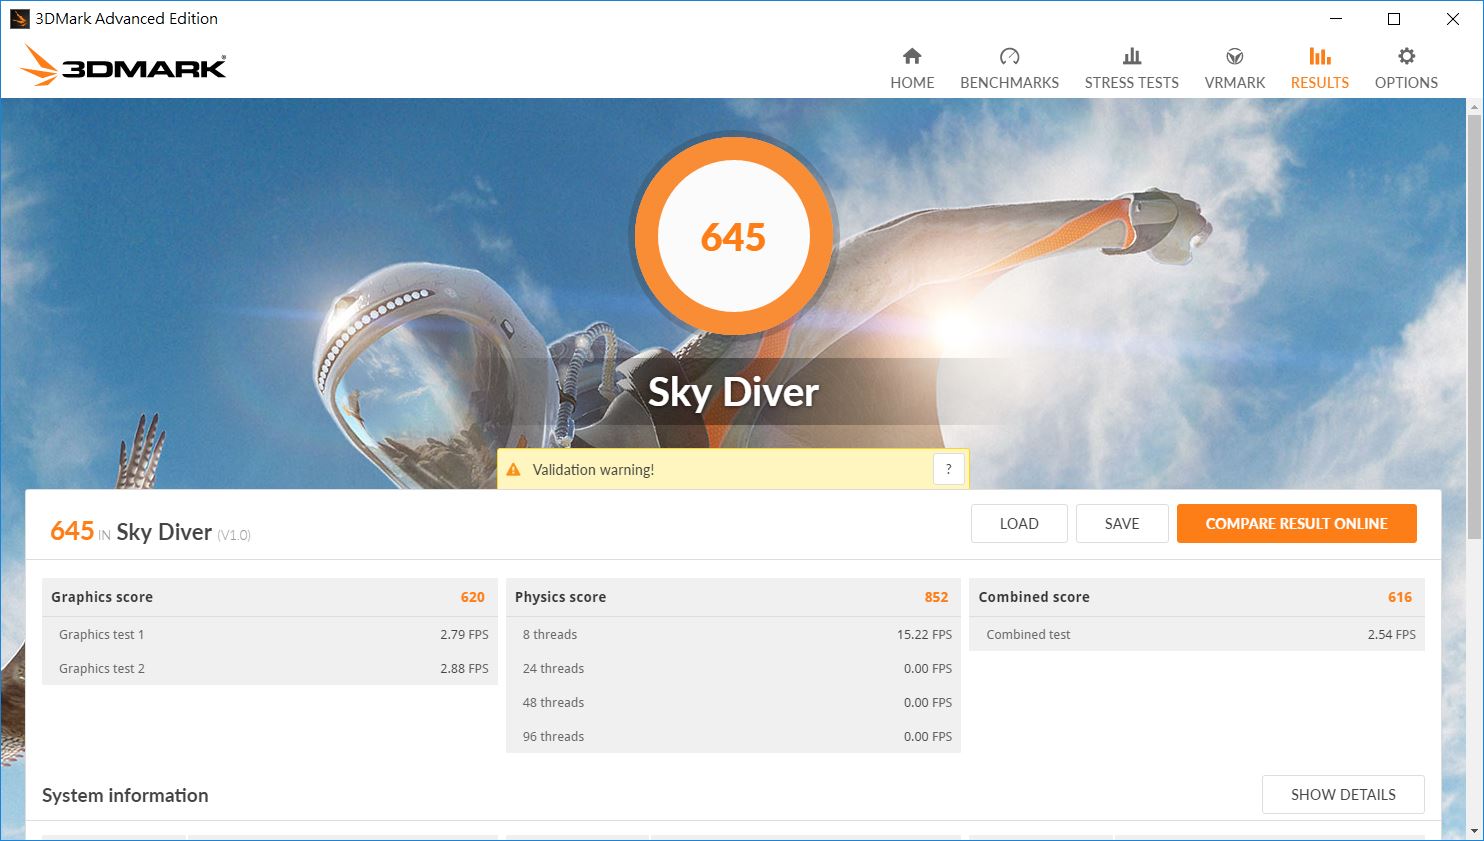Select the RESULTS label
The height and width of the screenshot is (841, 1484).
1320,83
